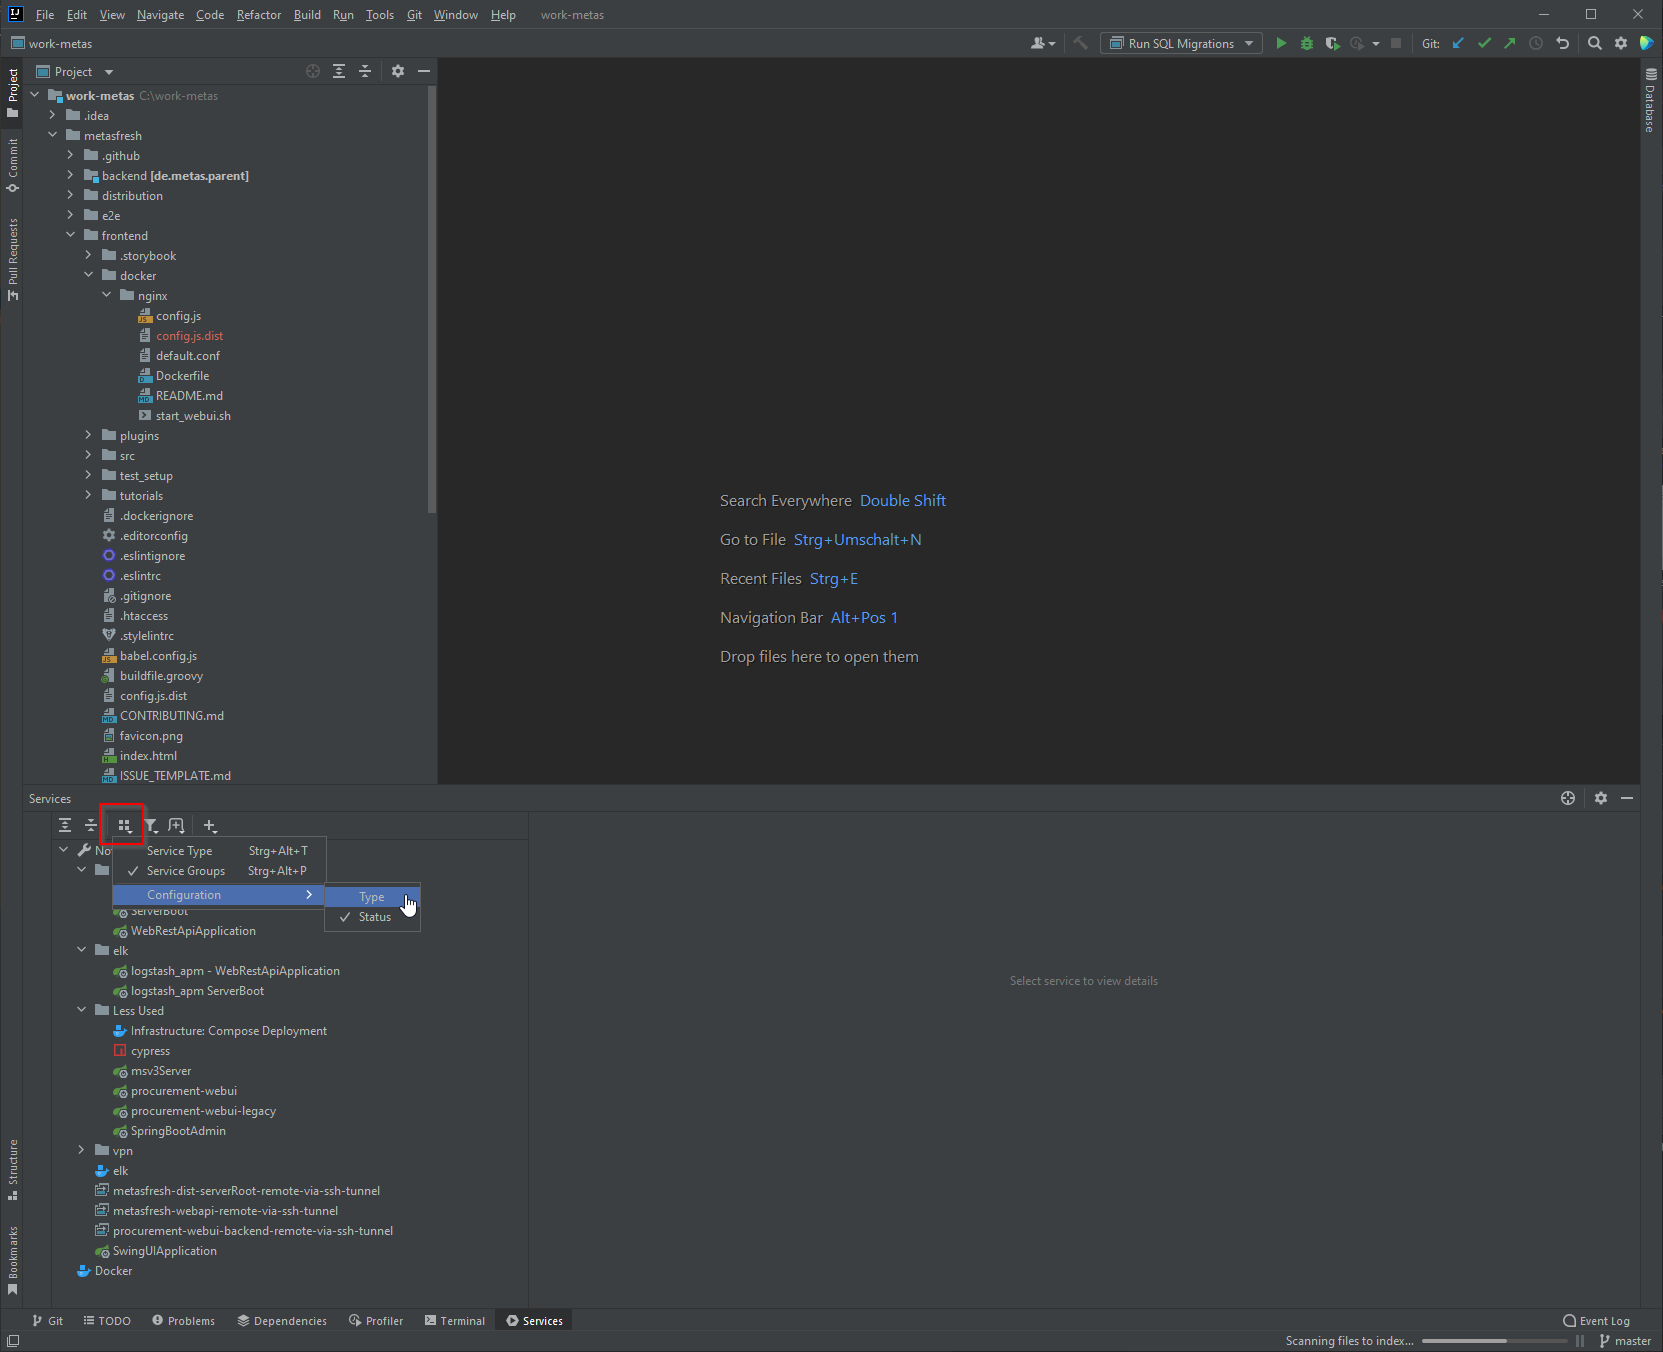Expand the plugins folder

[88, 435]
